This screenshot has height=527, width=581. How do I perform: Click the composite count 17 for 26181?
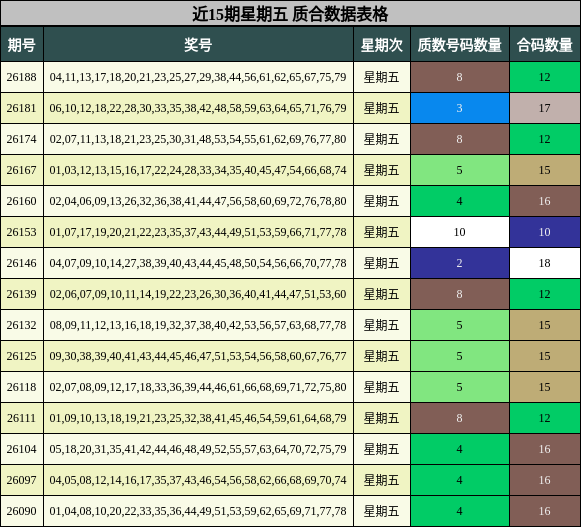[x=545, y=108]
